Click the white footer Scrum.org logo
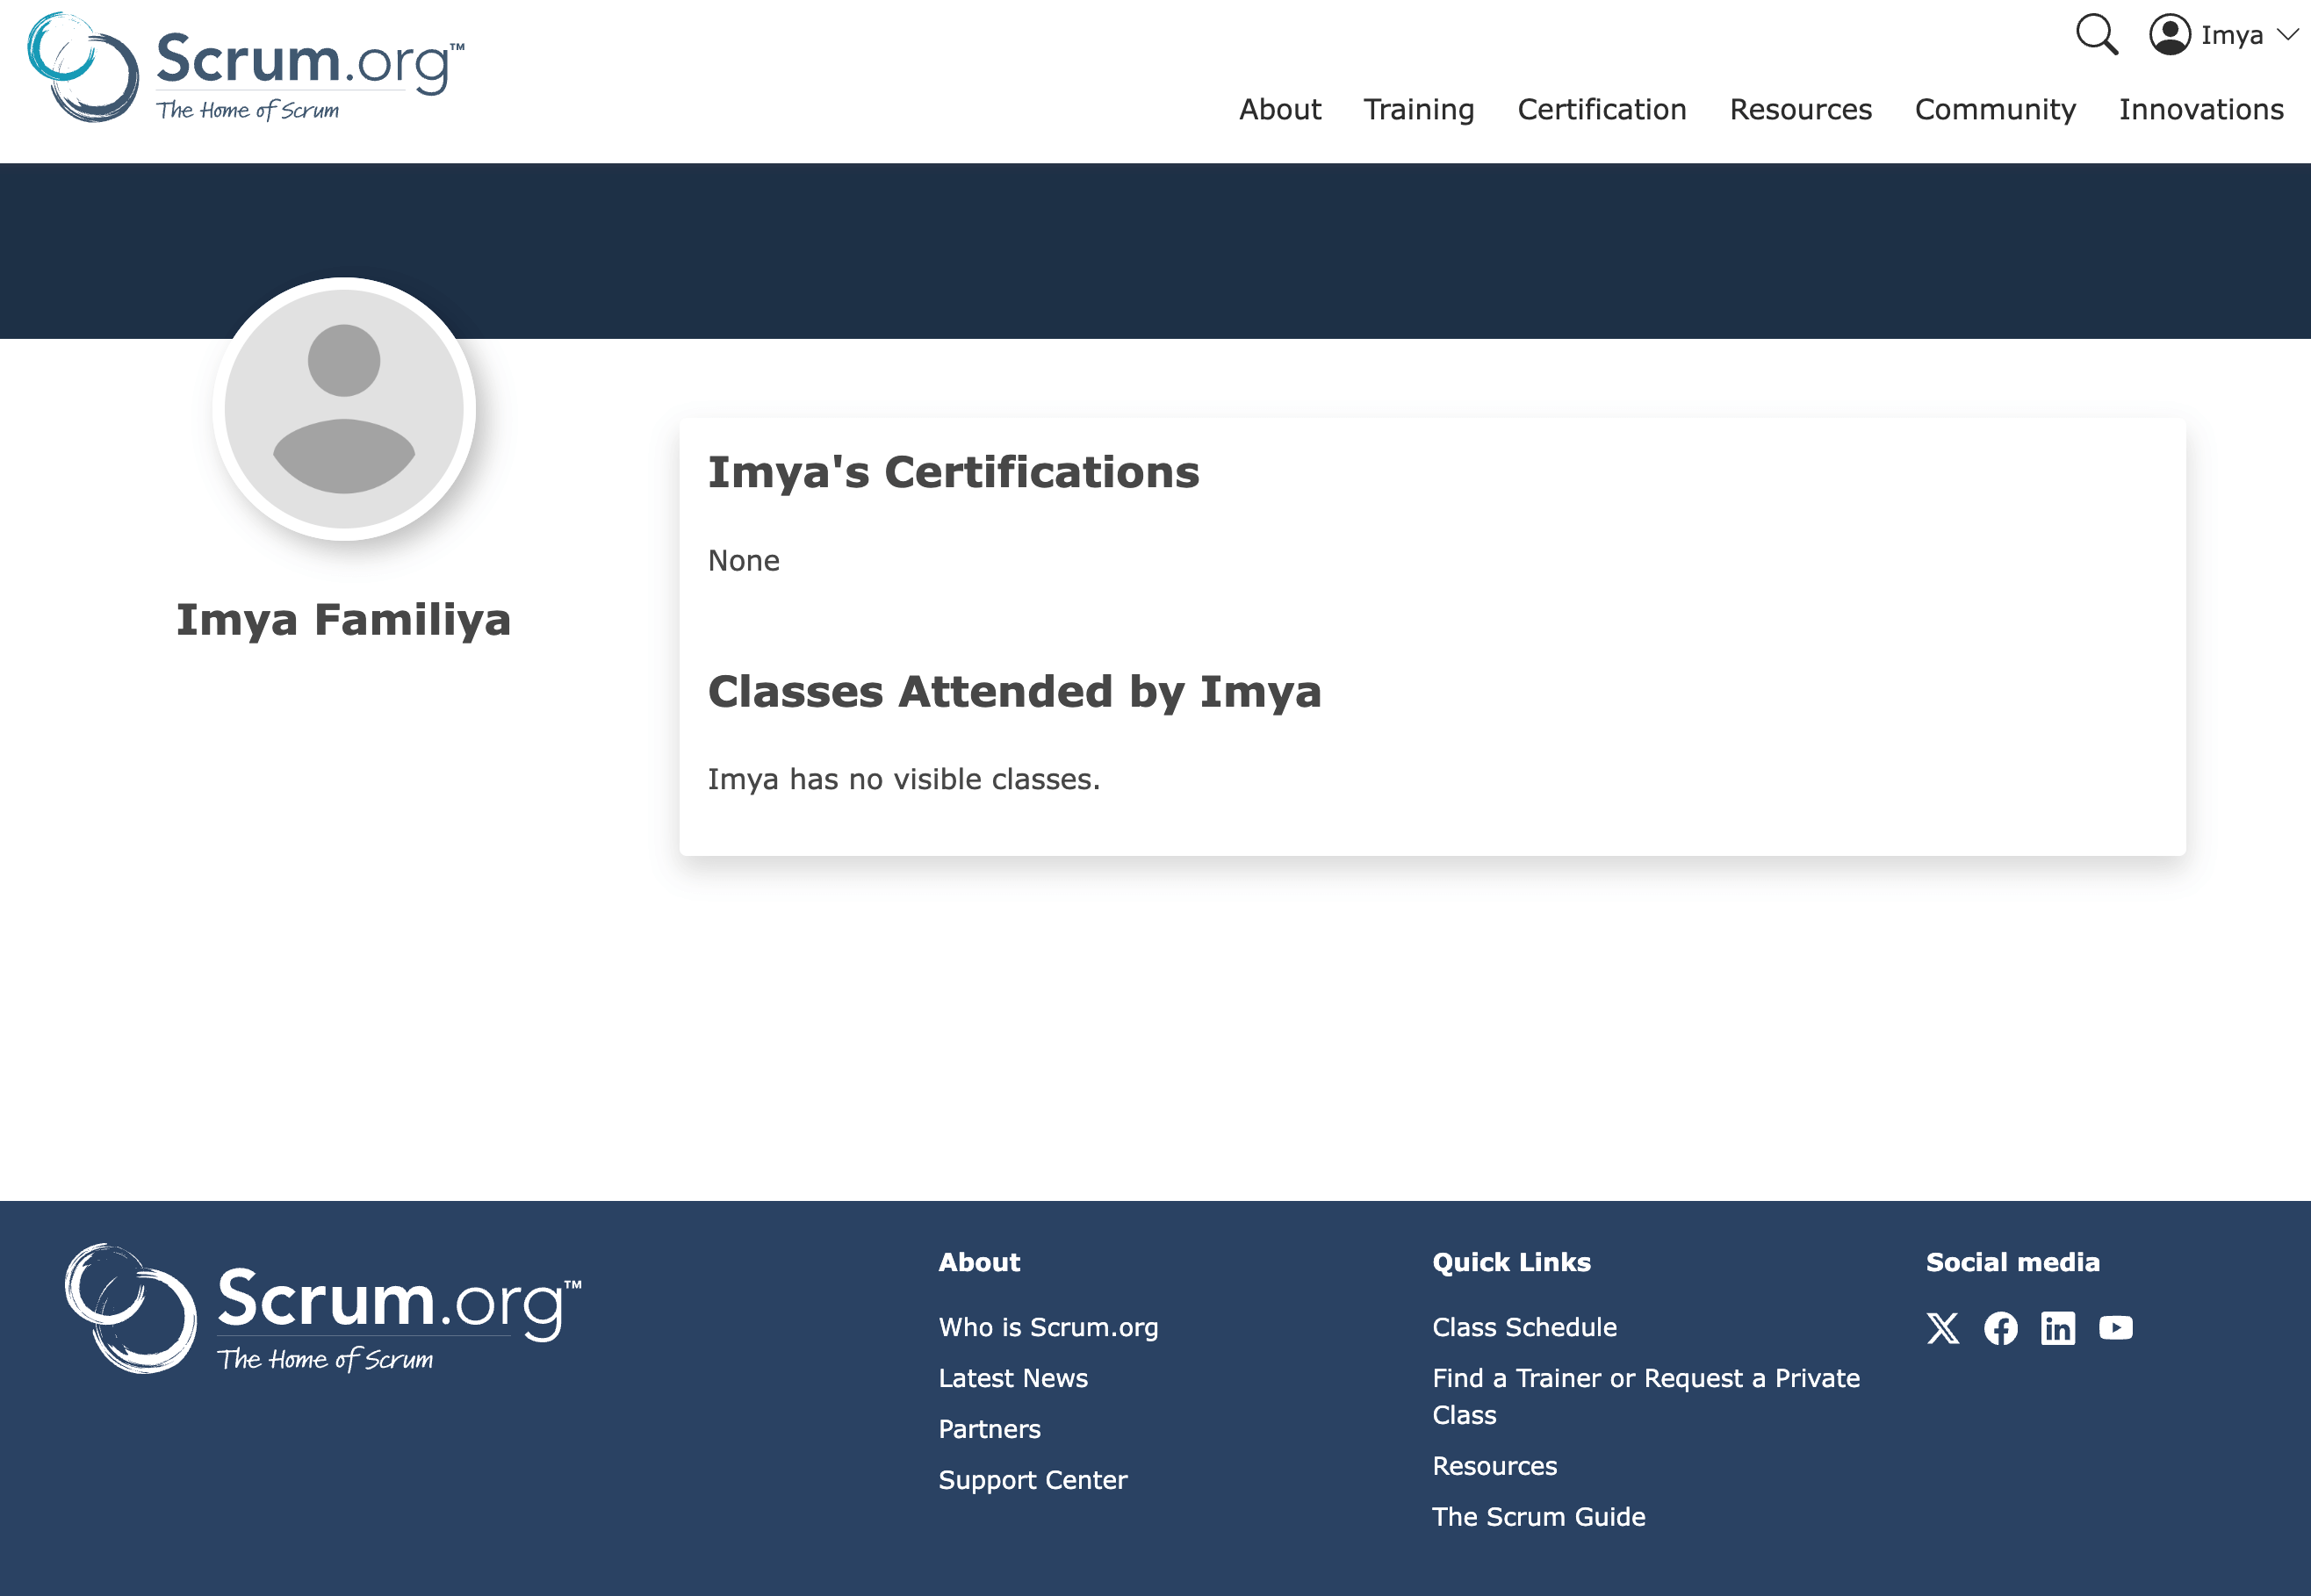Viewport: 2311px width, 1596px height. (322, 1309)
